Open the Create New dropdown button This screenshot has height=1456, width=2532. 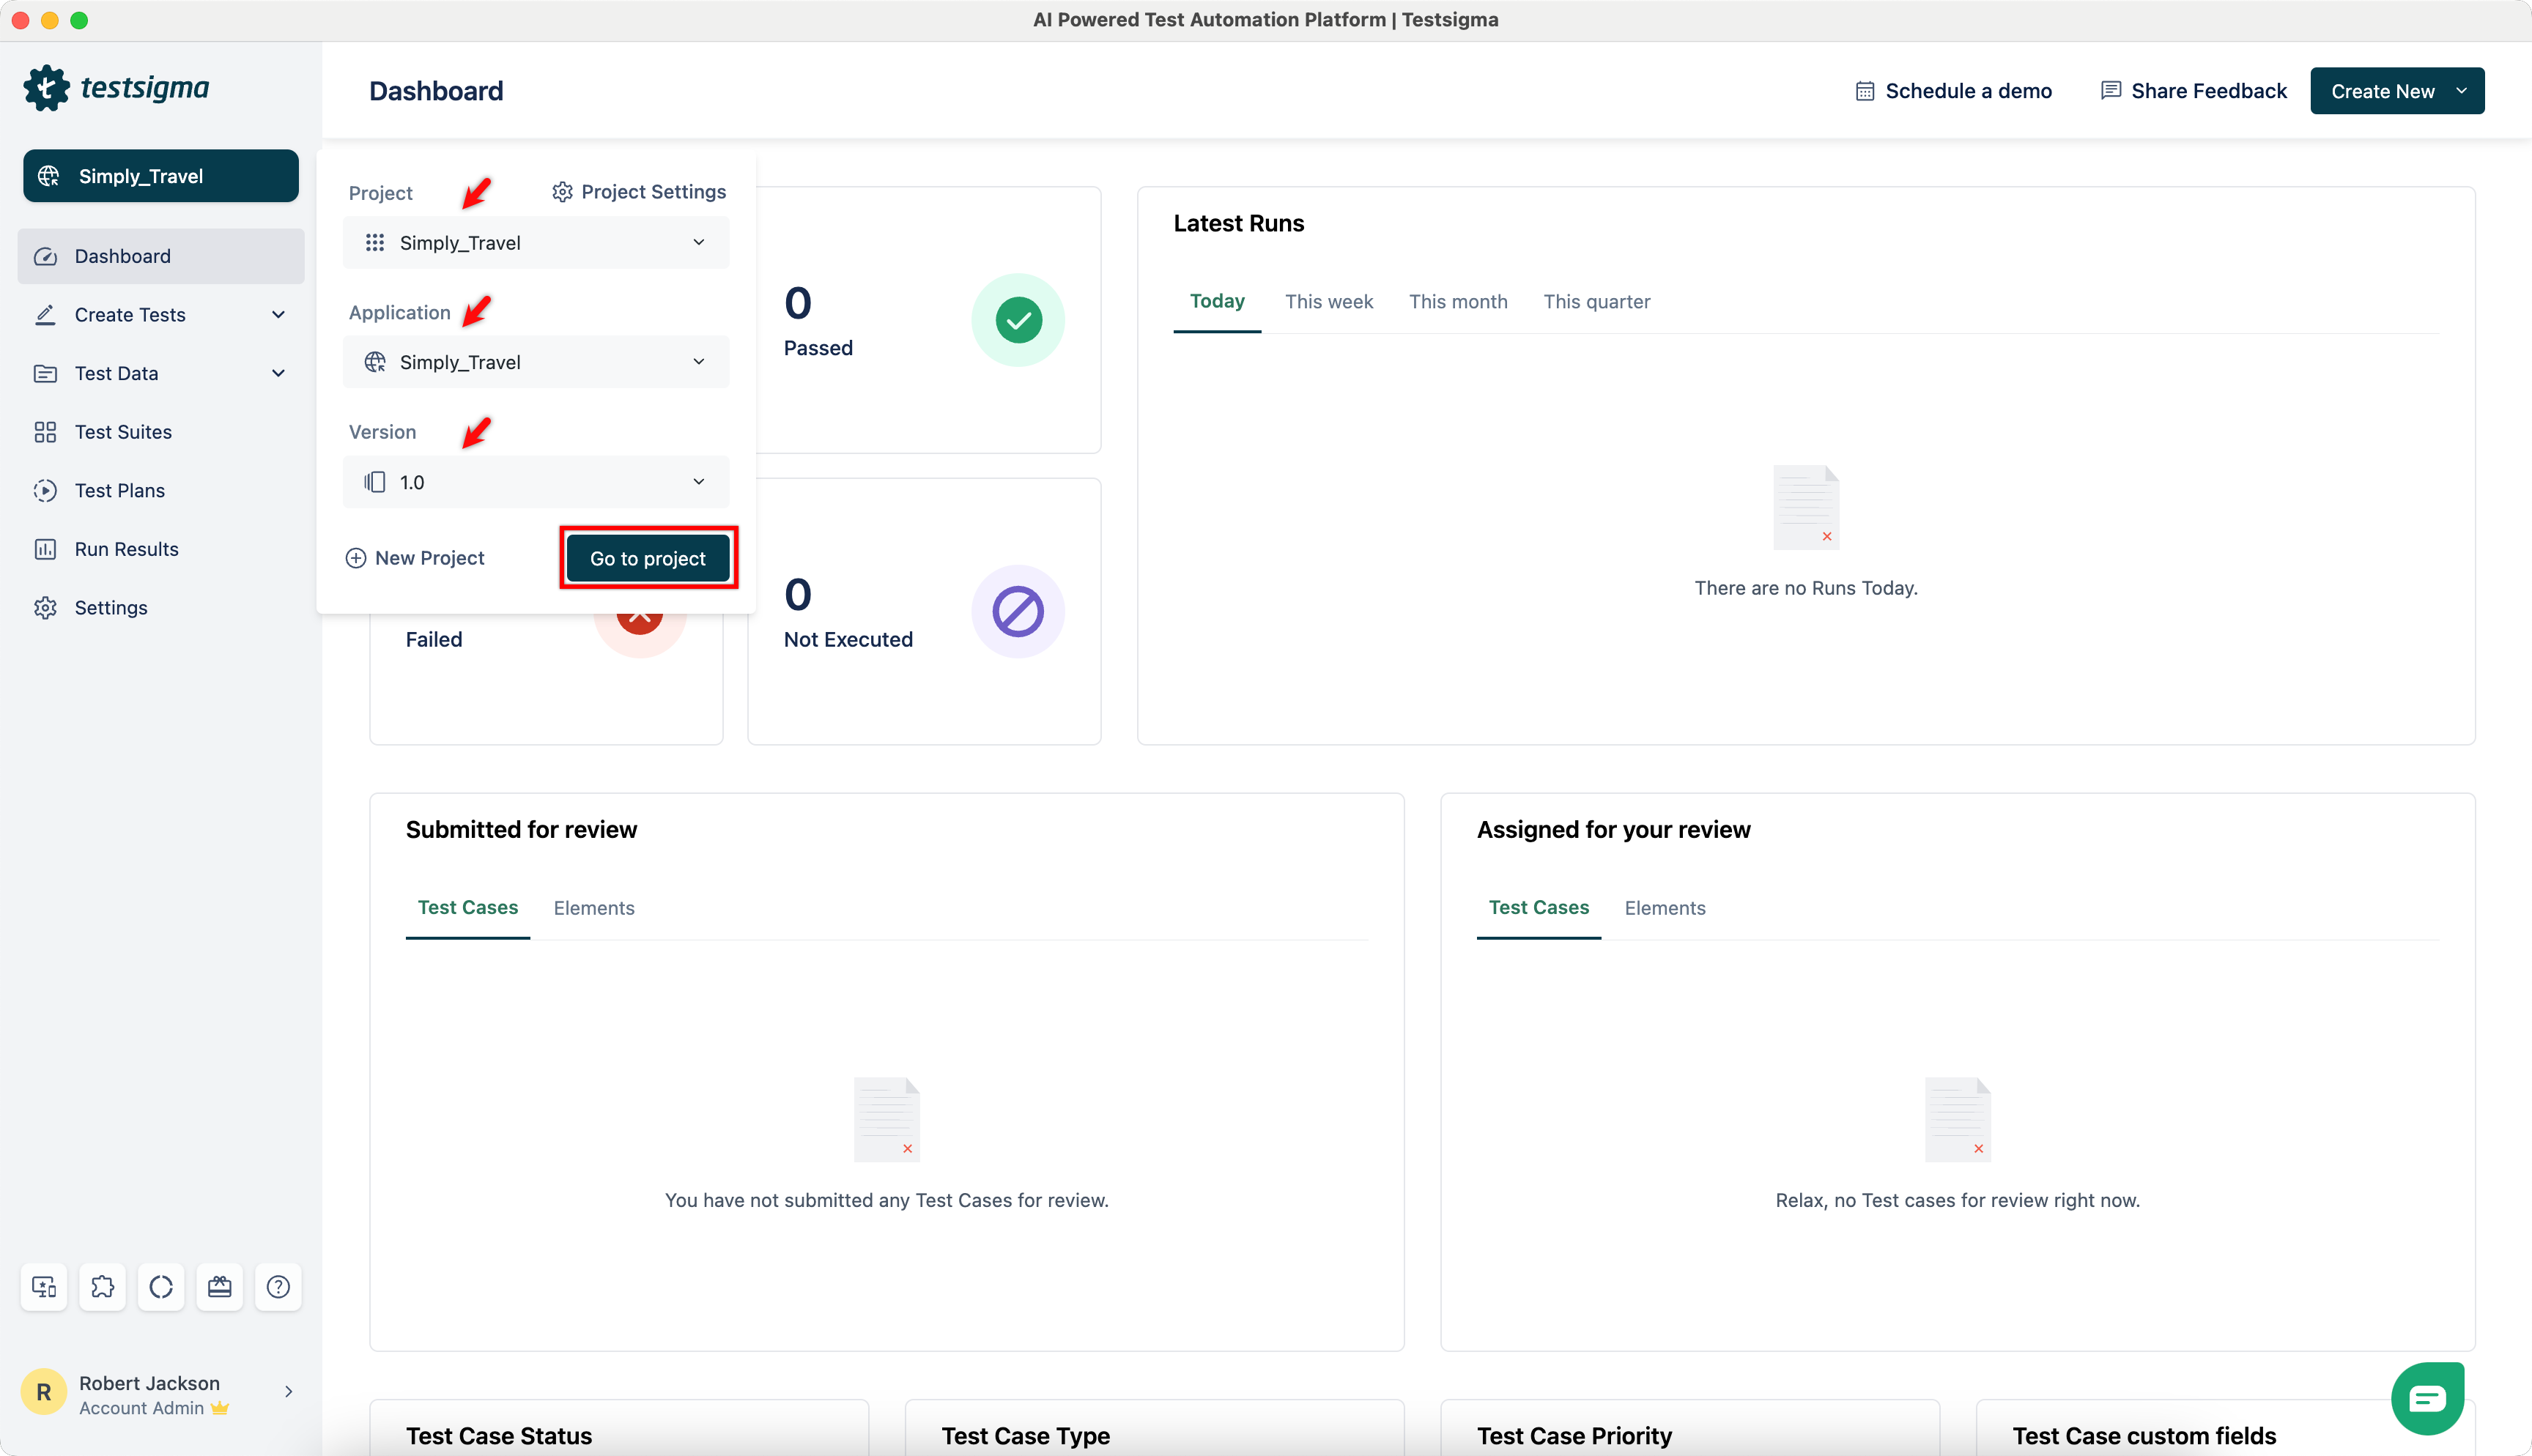tap(2397, 91)
